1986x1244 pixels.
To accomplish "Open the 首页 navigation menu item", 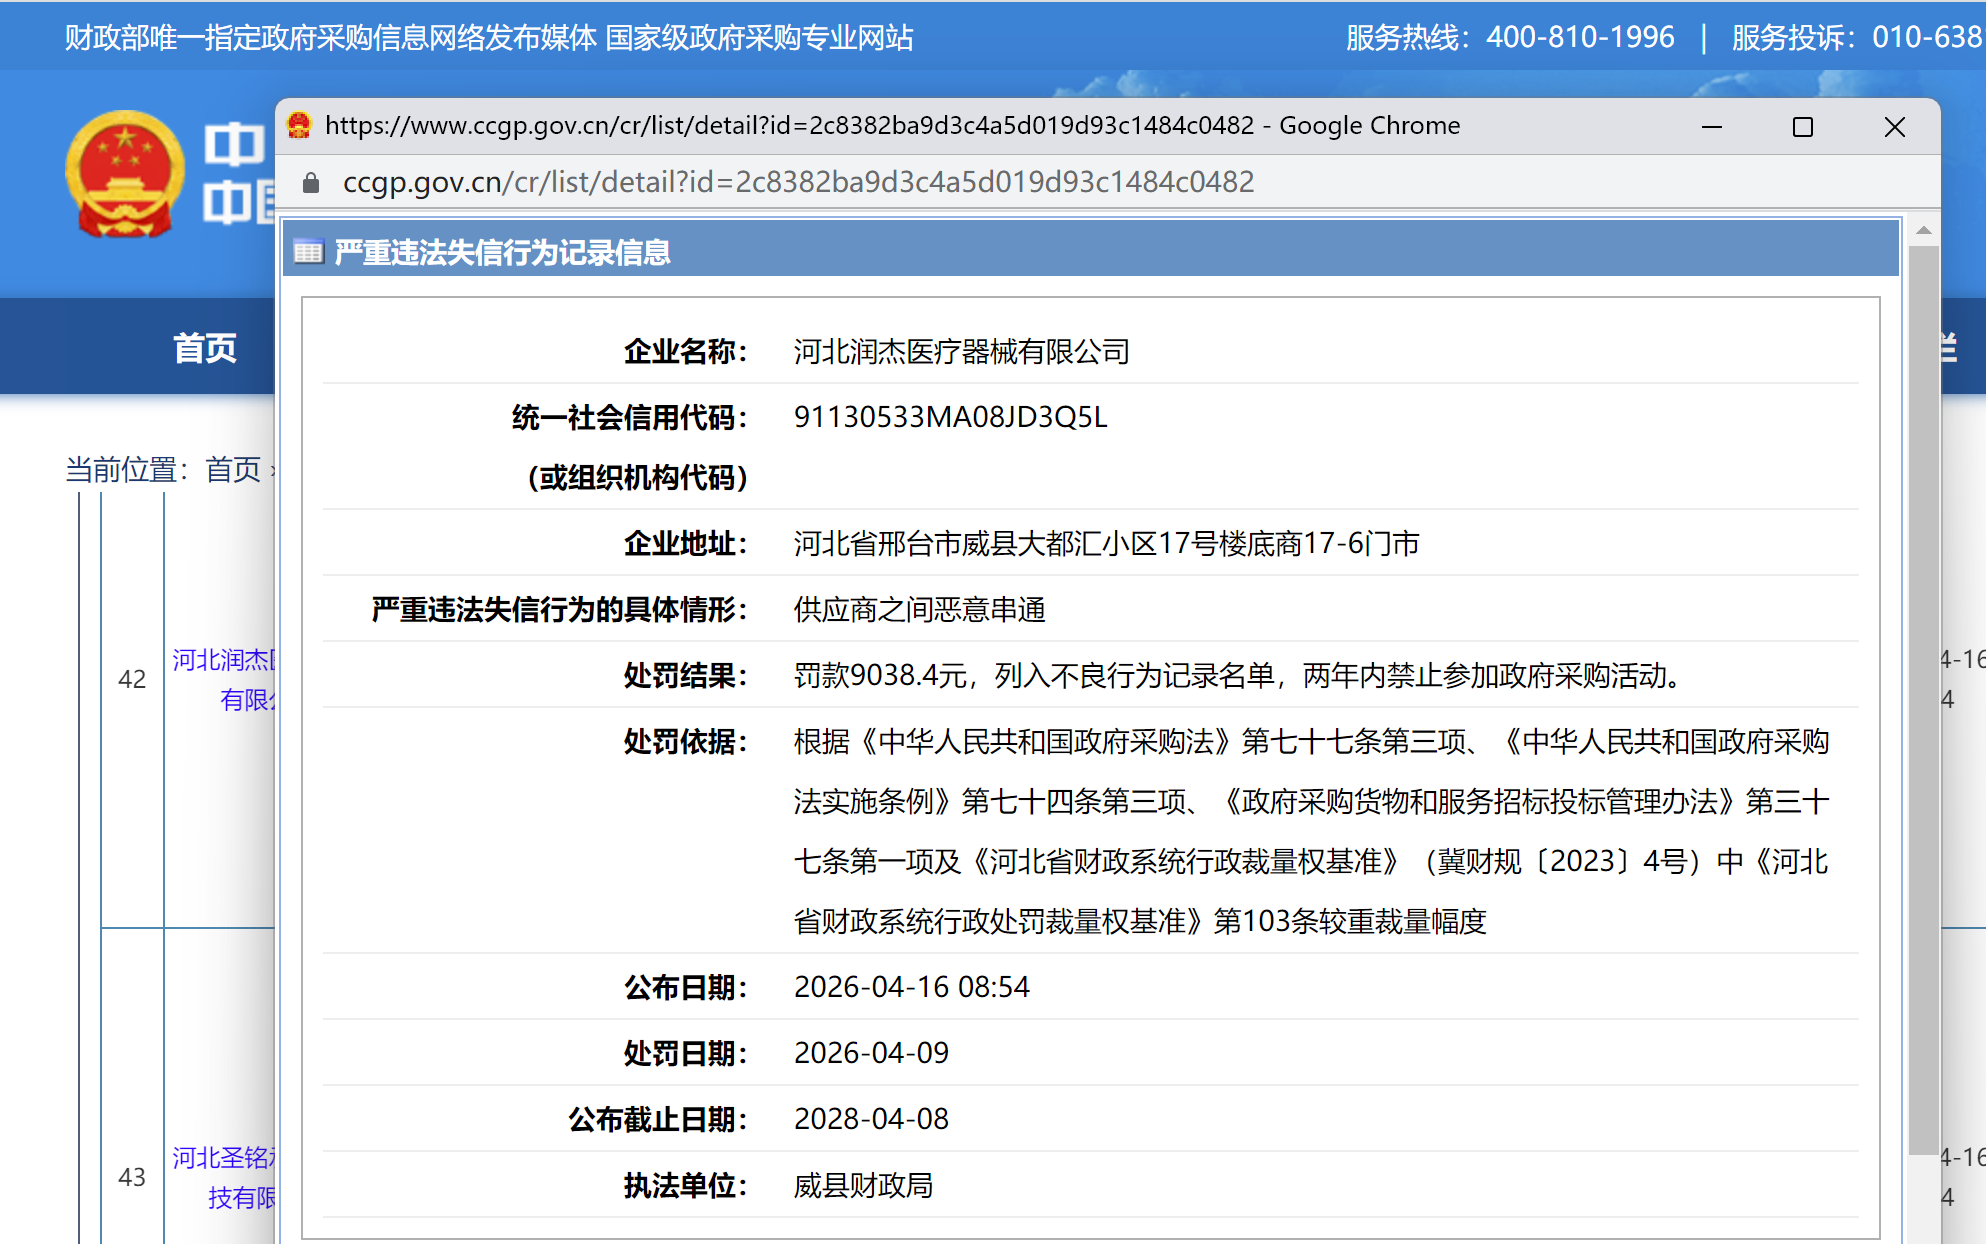I will coord(204,348).
